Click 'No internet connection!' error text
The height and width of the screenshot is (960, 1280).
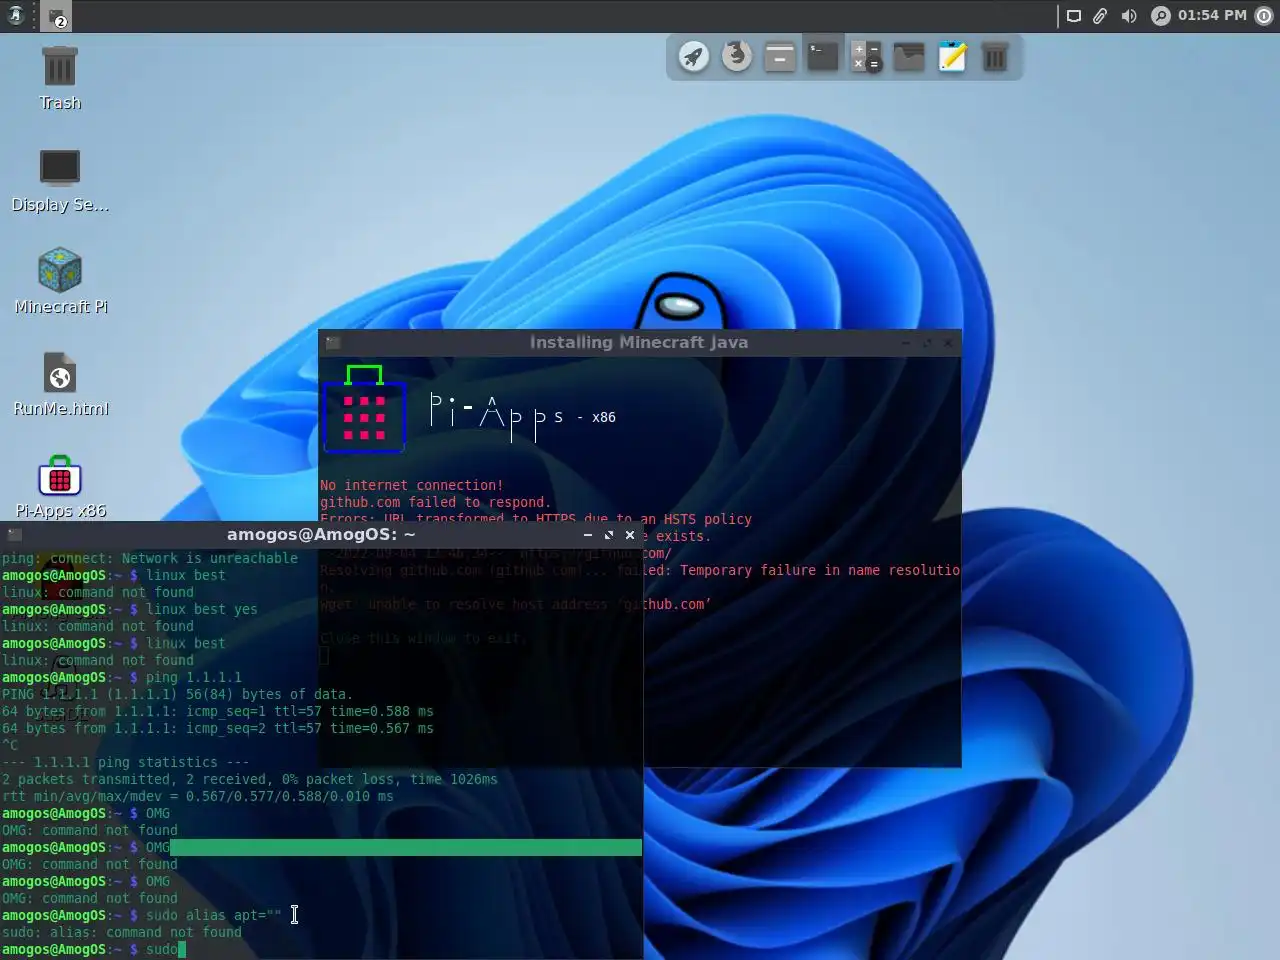point(411,485)
